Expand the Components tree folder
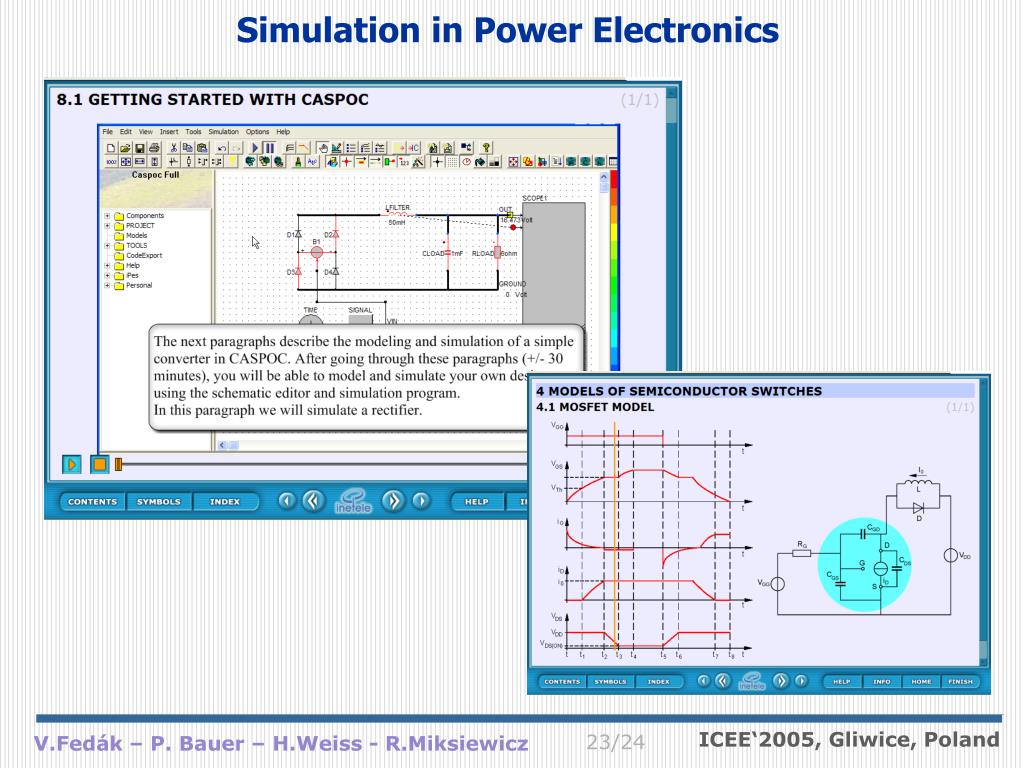The width and height of the screenshot is (1024, 768). [x=107, y=216]
